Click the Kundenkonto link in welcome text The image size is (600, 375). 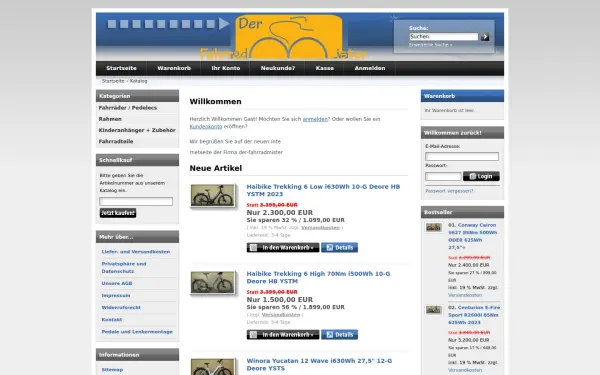click(206, 126)
